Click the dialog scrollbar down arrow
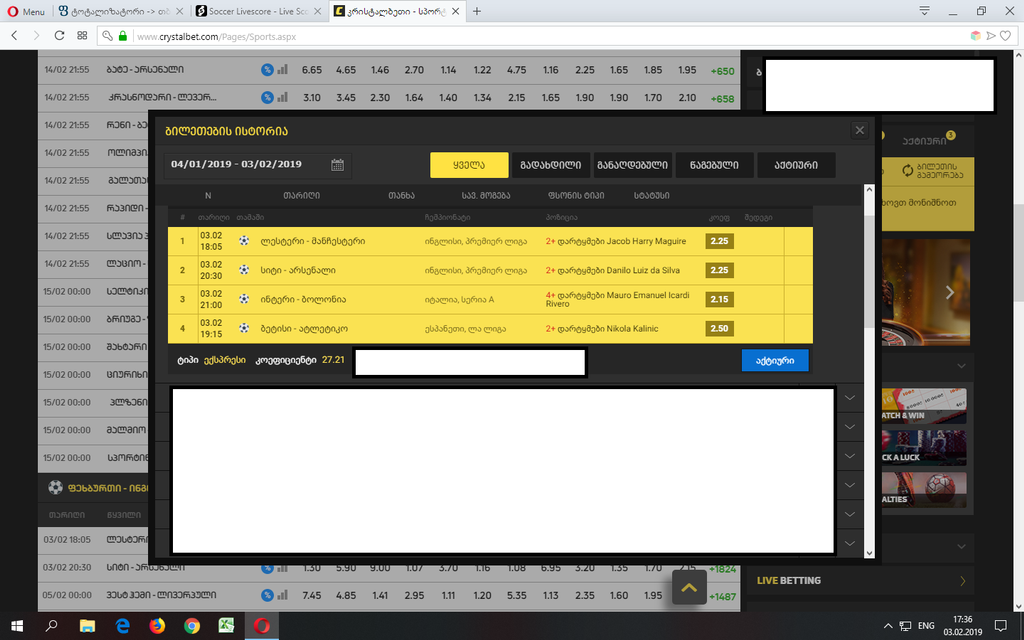 pos(869,552)
